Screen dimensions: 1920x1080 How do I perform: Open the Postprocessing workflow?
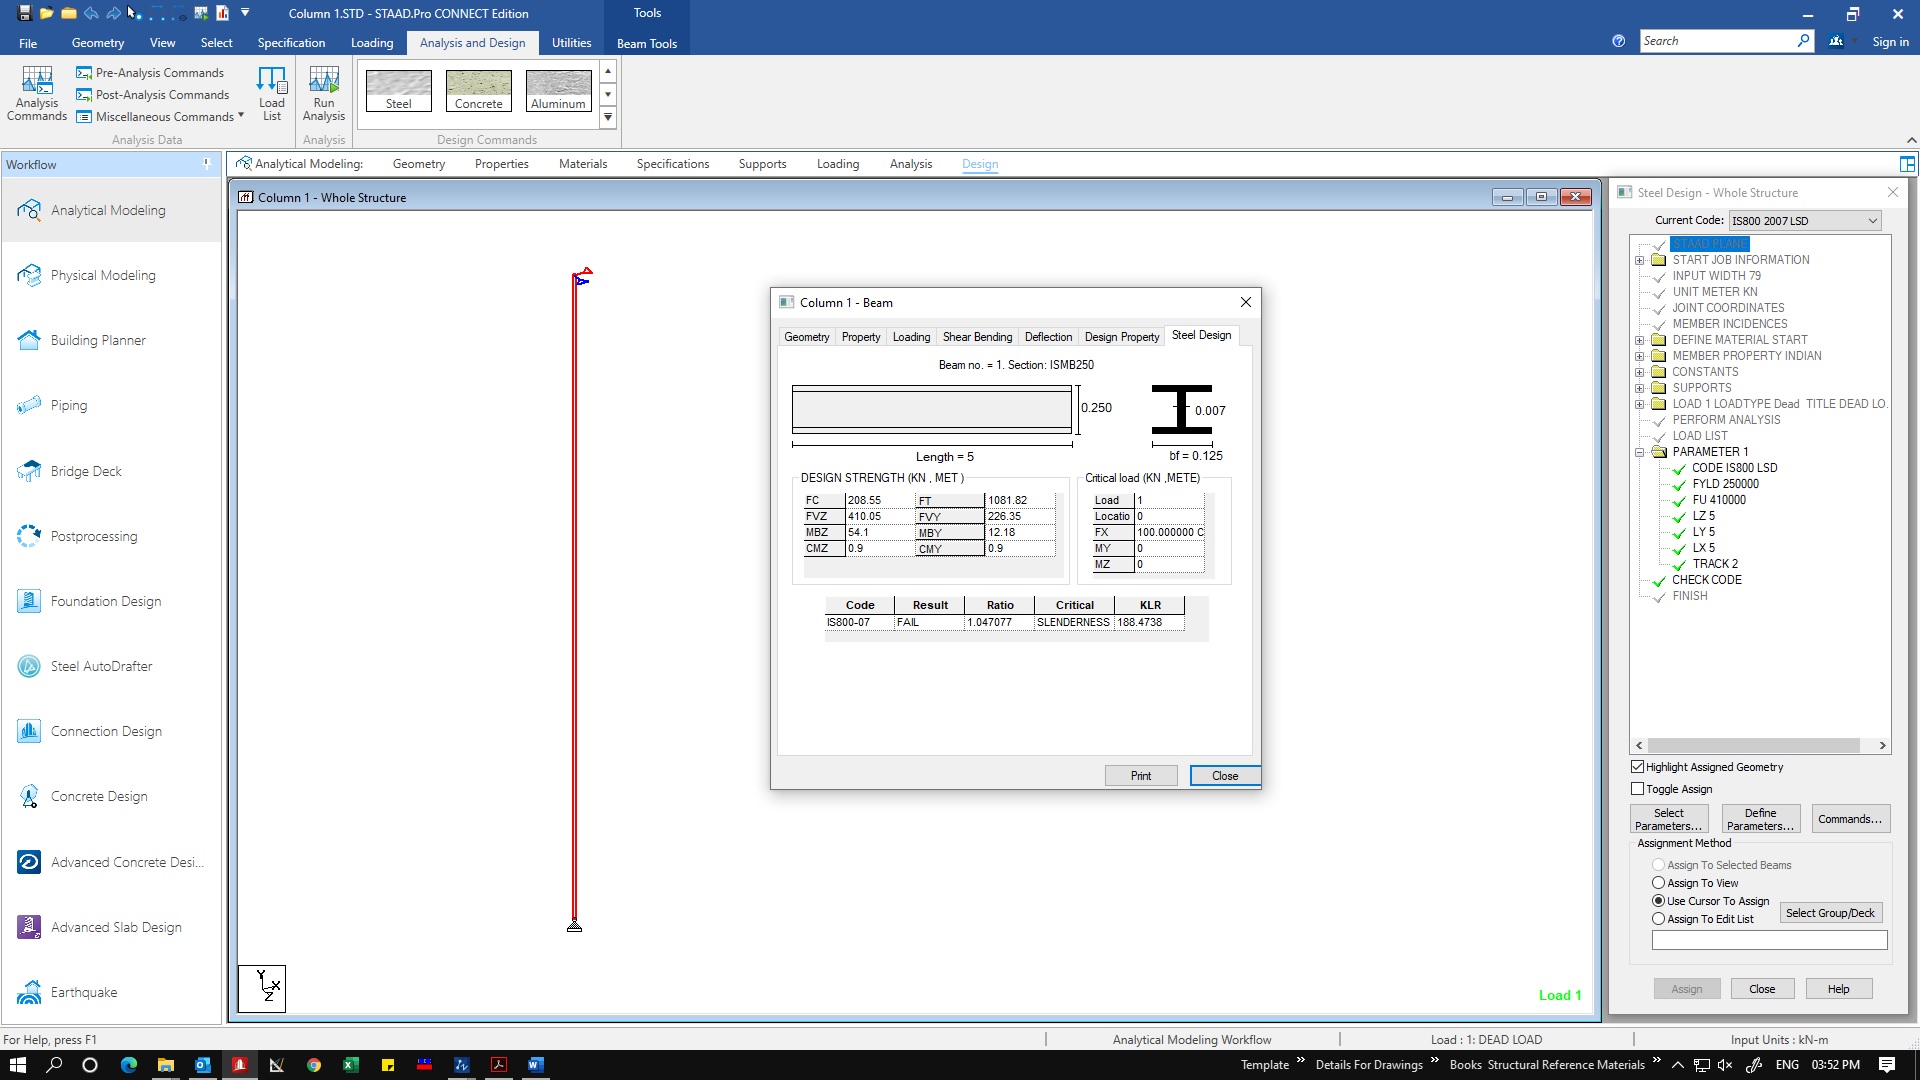tap(94, 536)
